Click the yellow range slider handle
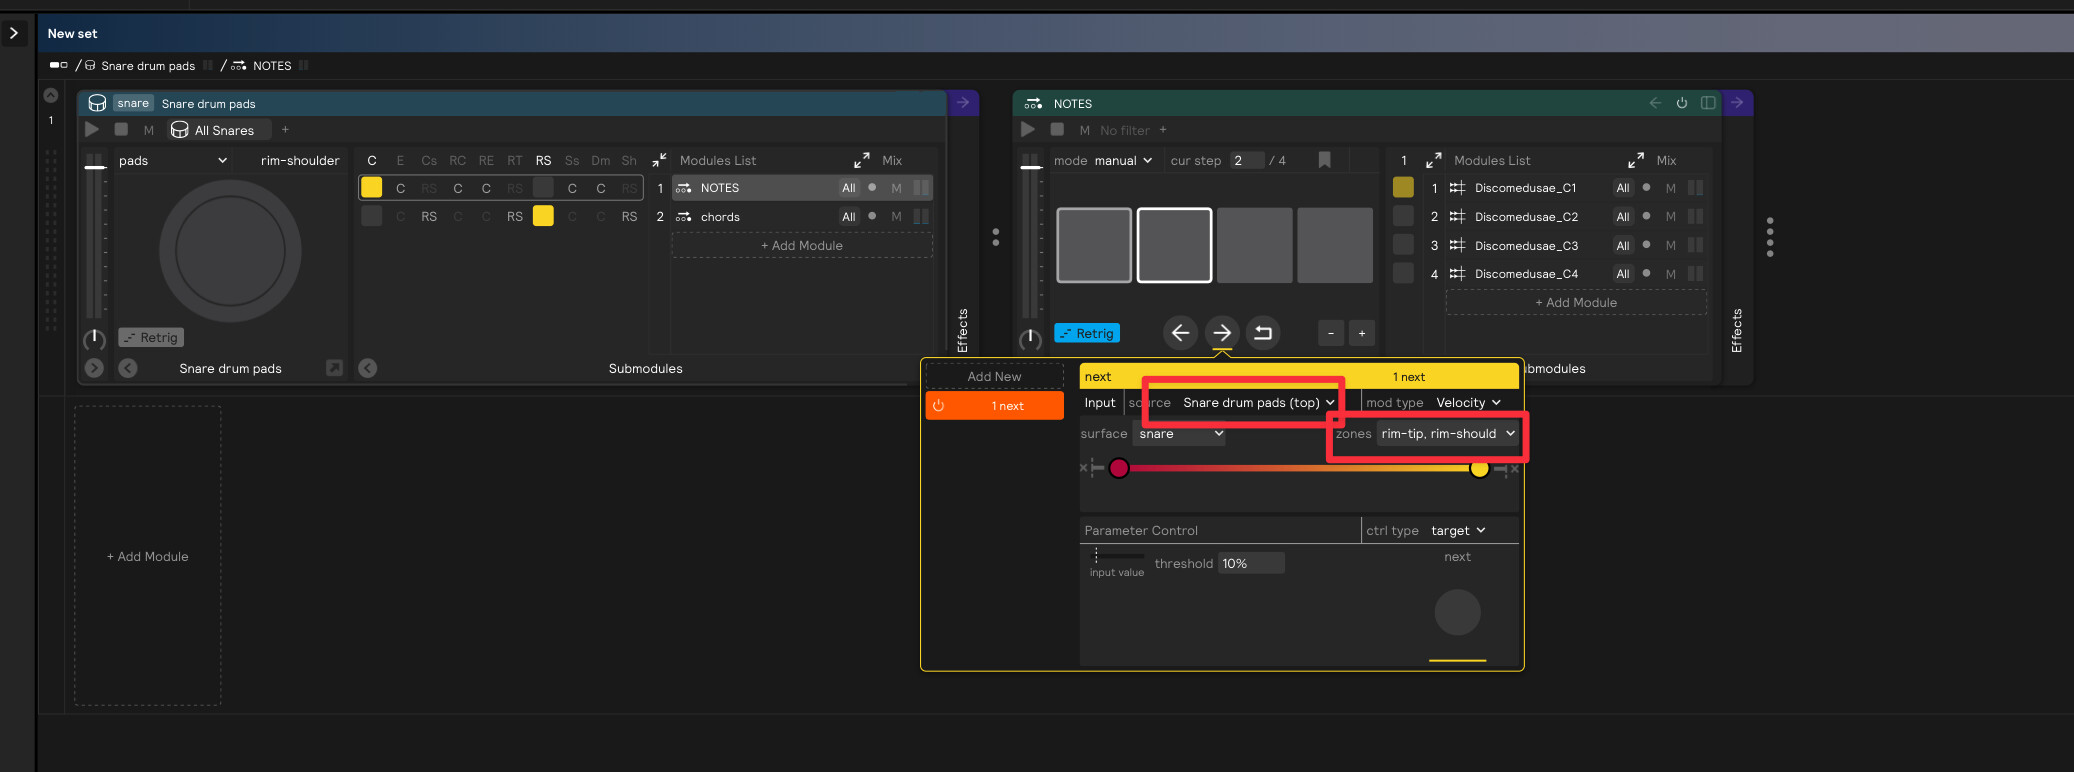Image resolution: width=2074 pixels, height=772 pixels. [x=1479, y=468]
